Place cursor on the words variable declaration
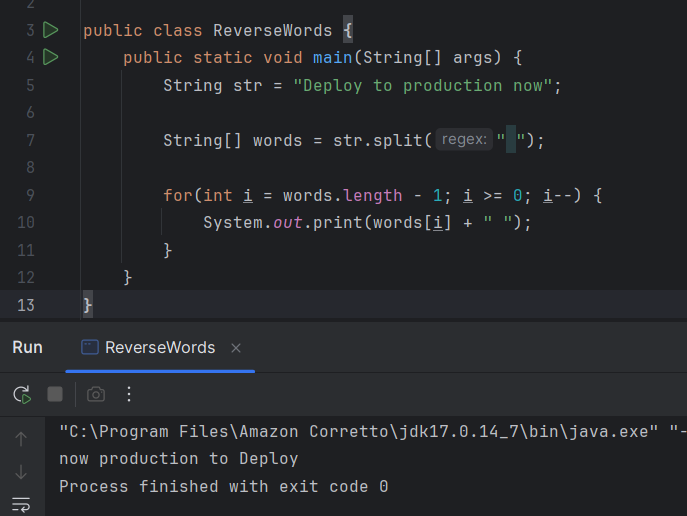Image resolution: width=687 pixels, height=516 pixels. point(277,141)
